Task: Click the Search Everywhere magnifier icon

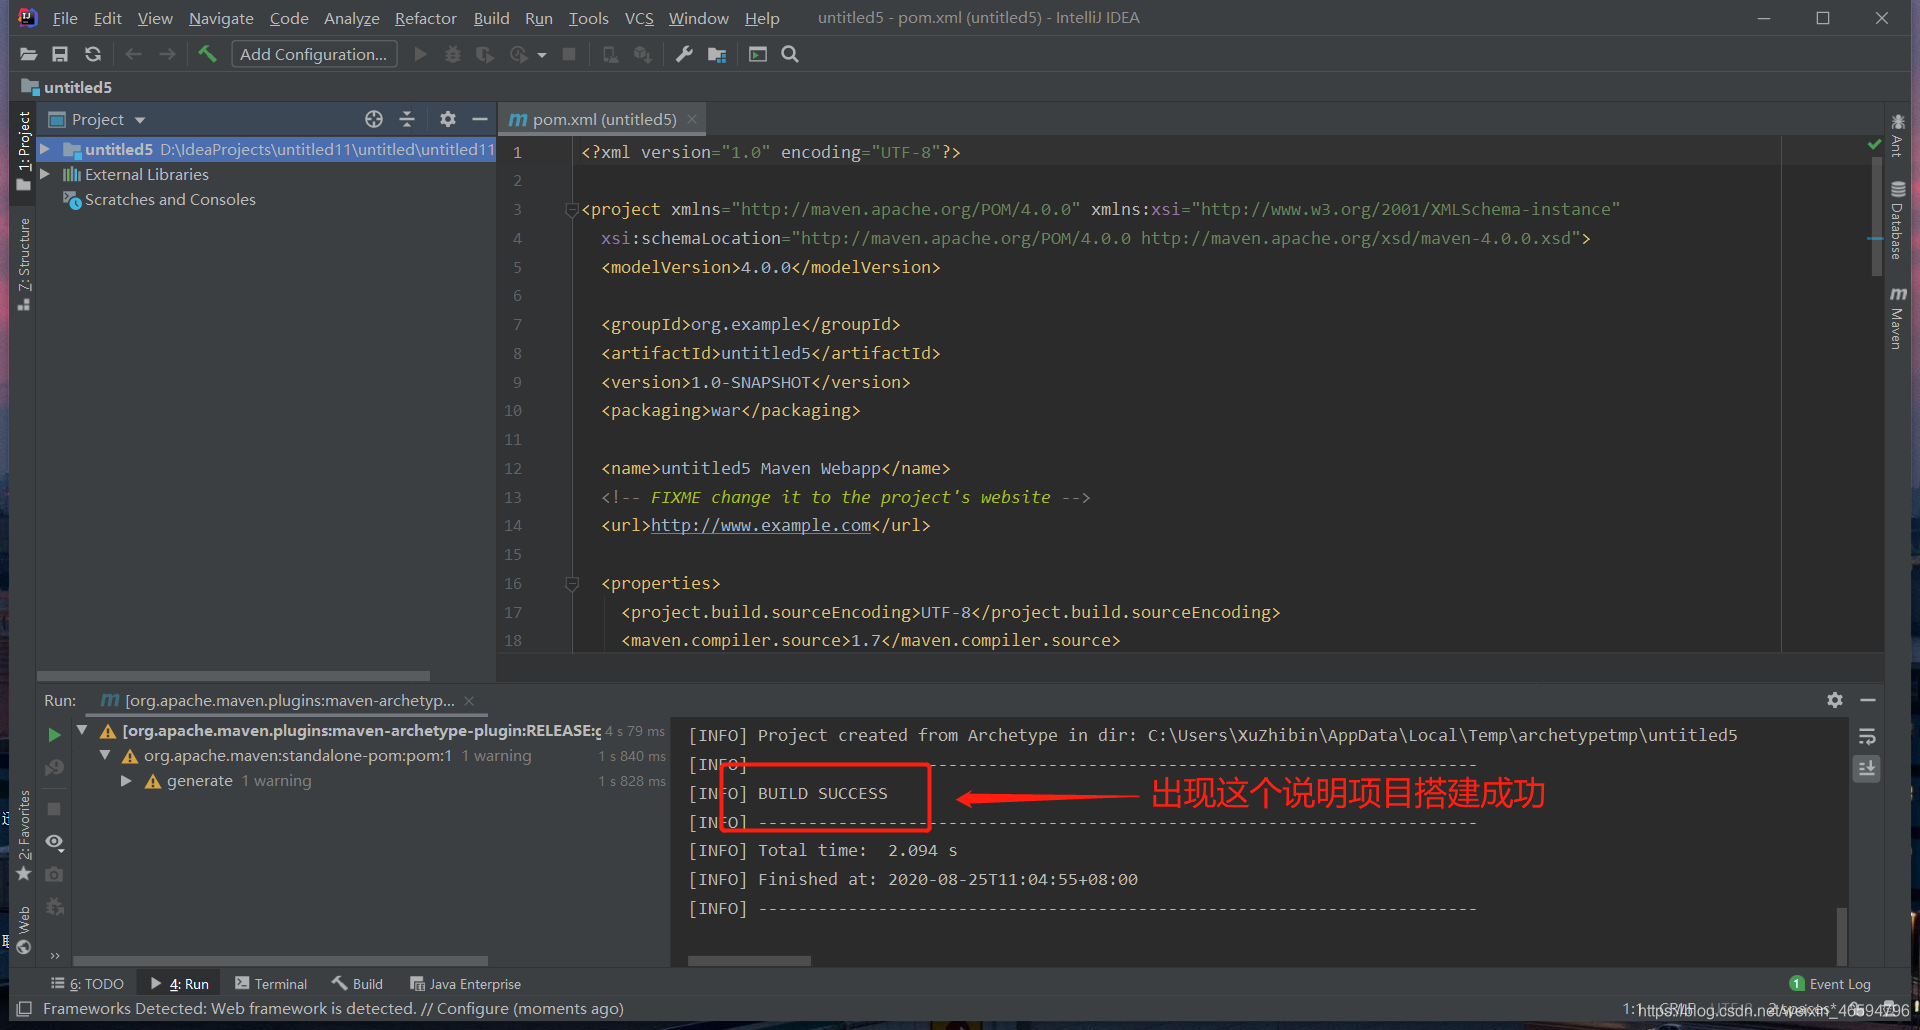Action: pyautogui.click(x=790, y=54)
